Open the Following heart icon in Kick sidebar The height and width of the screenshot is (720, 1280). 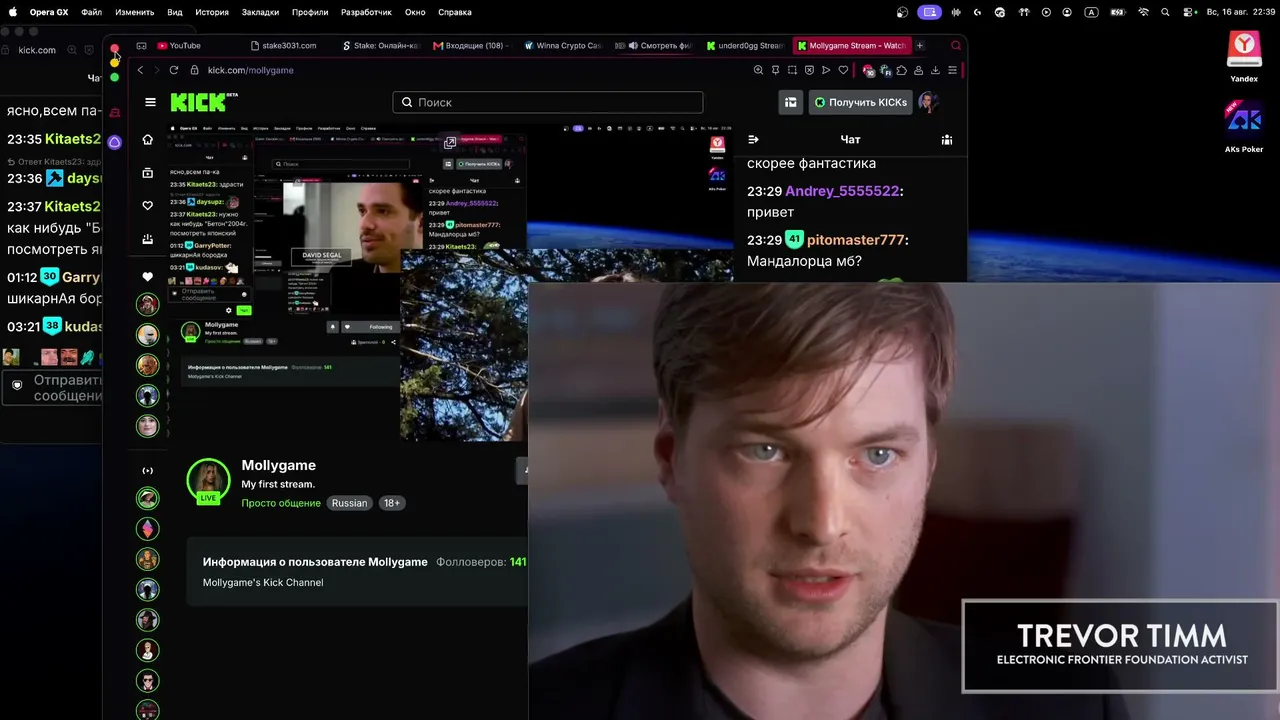point(148,206)
